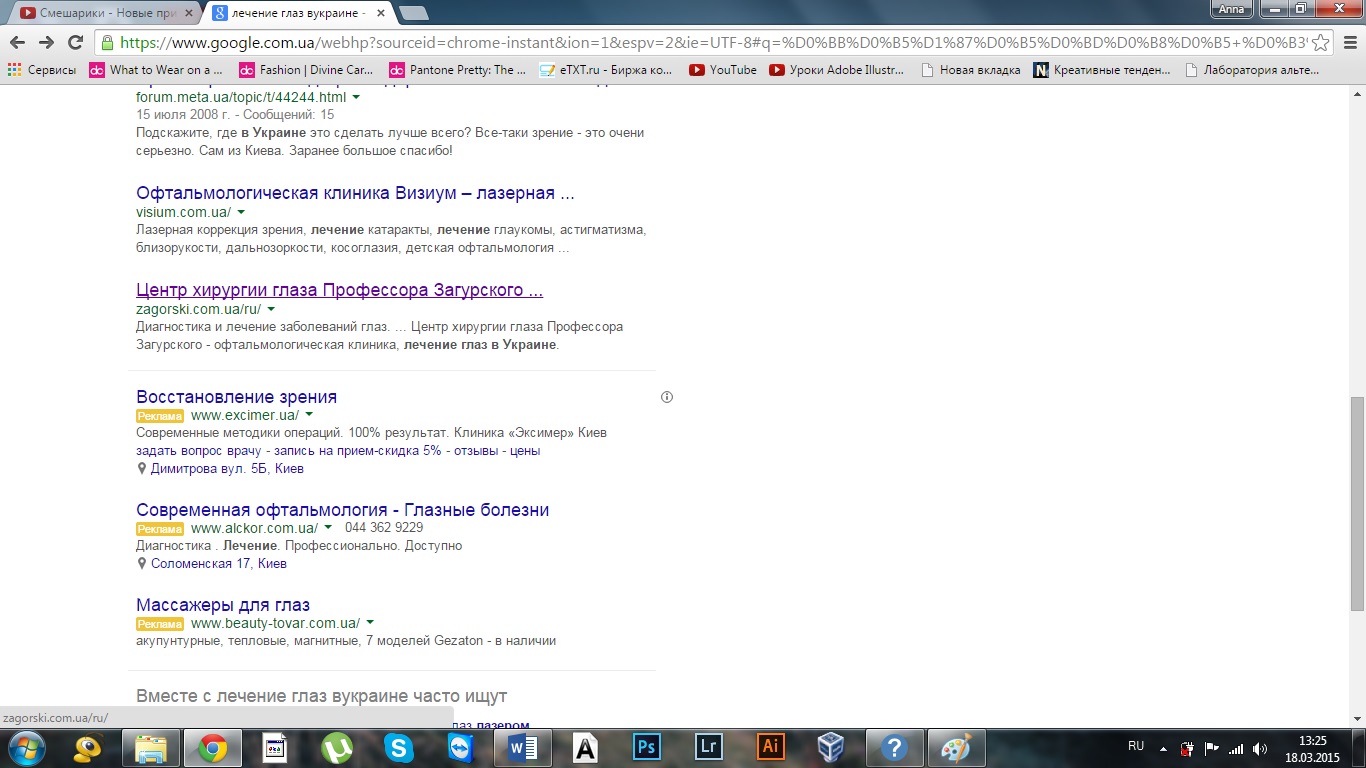
Task: Open the 'Новая вкладка' bookmark
Action: (970, 70)
